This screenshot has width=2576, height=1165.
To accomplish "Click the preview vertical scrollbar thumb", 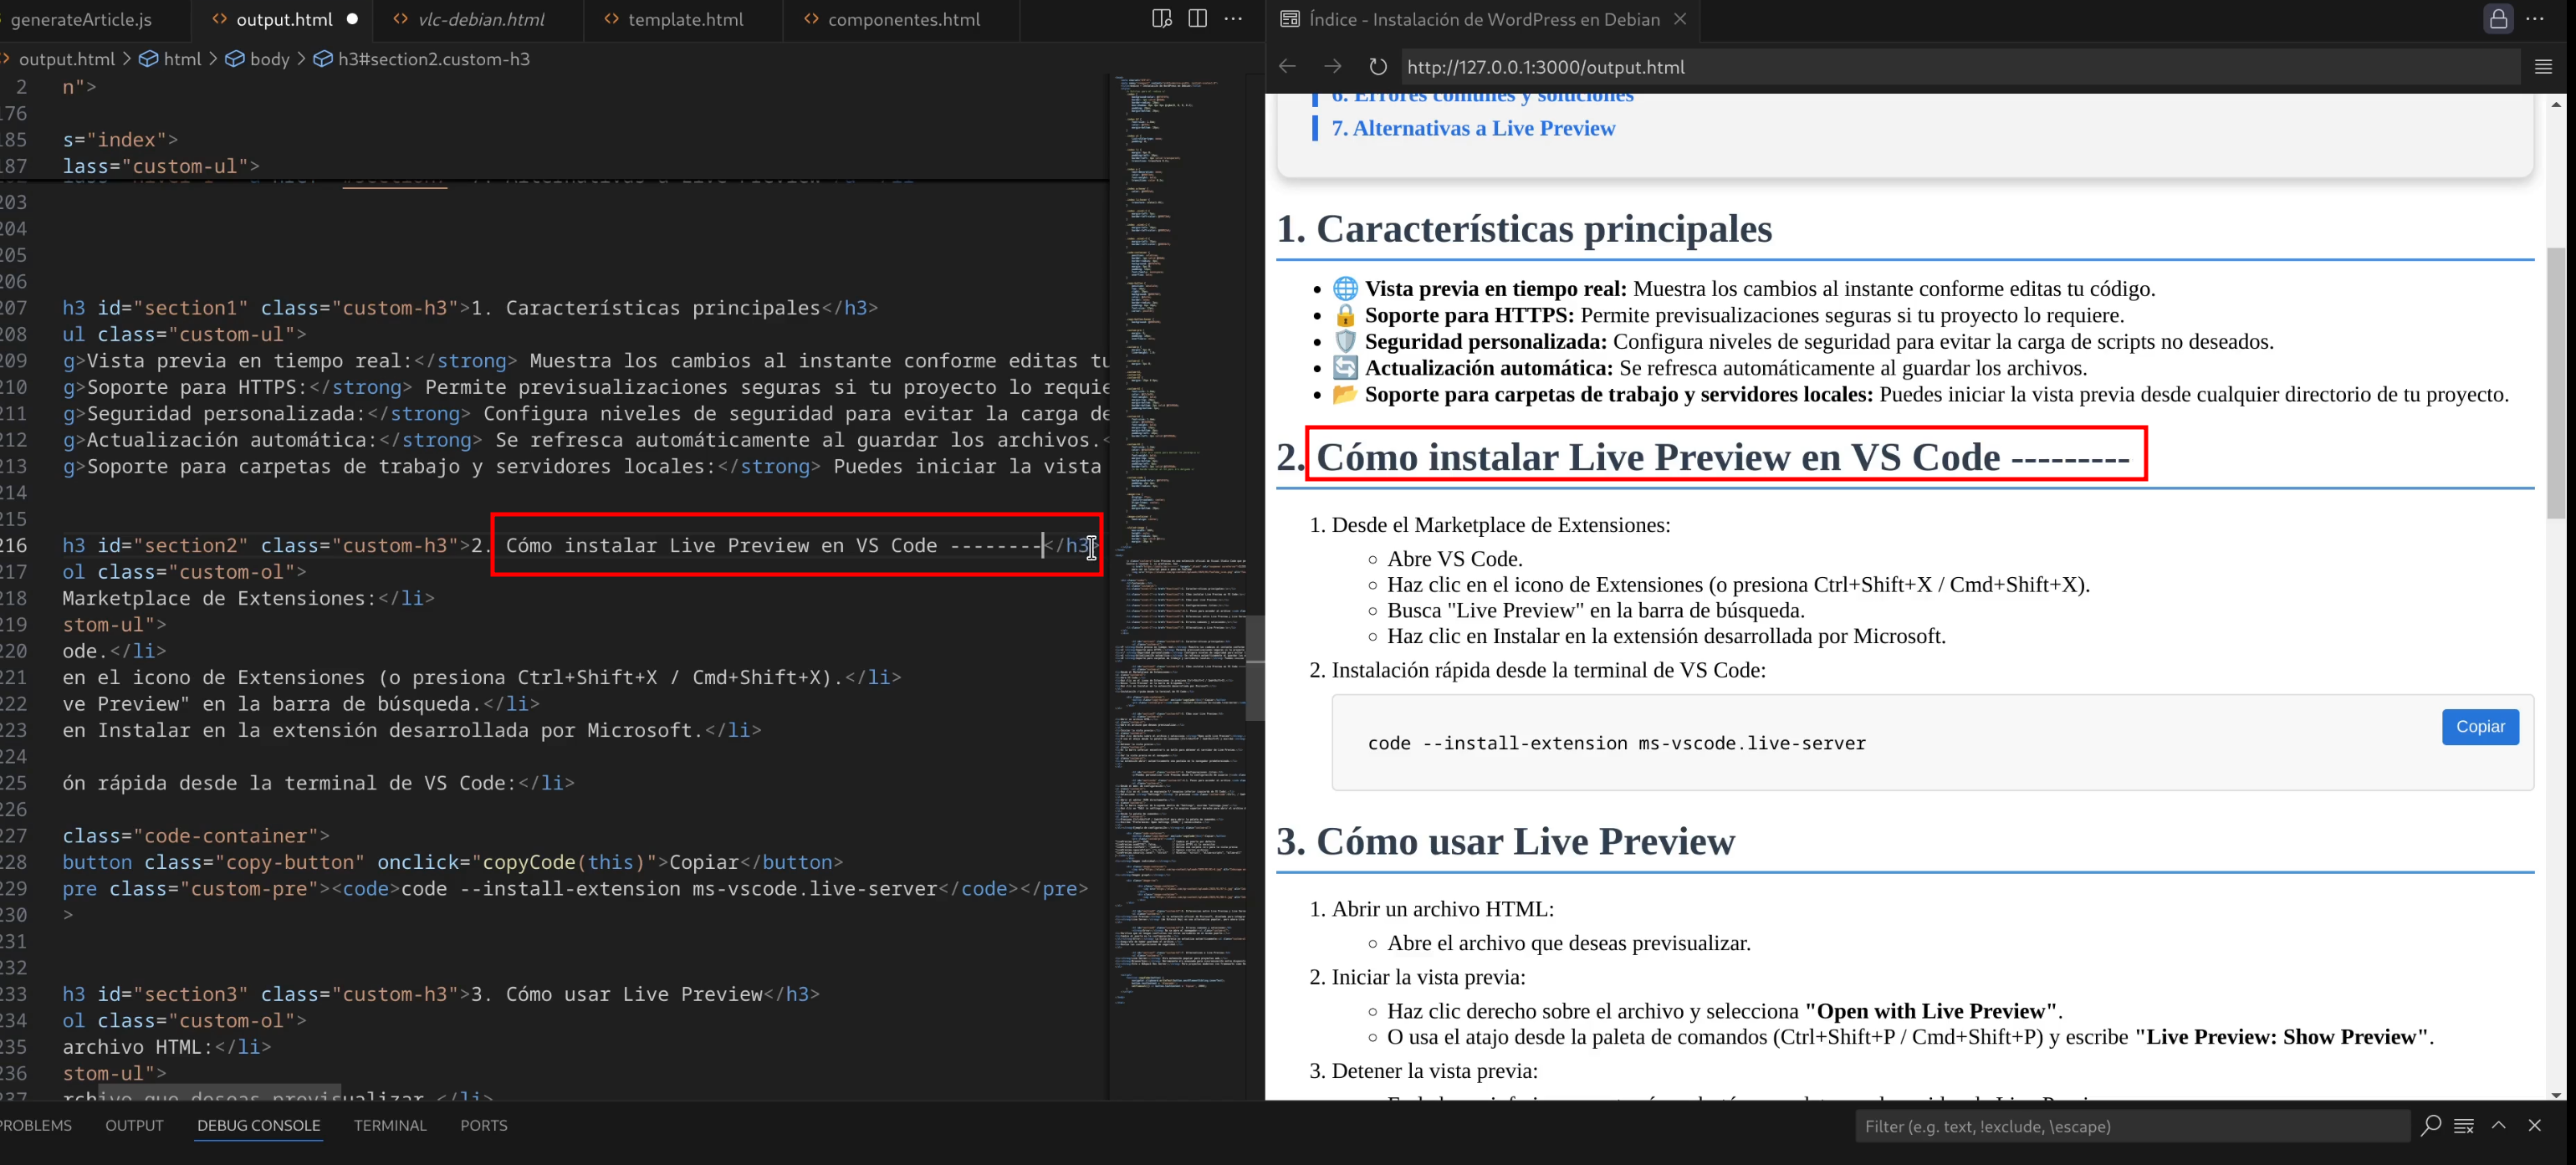I will point(2556,382).
